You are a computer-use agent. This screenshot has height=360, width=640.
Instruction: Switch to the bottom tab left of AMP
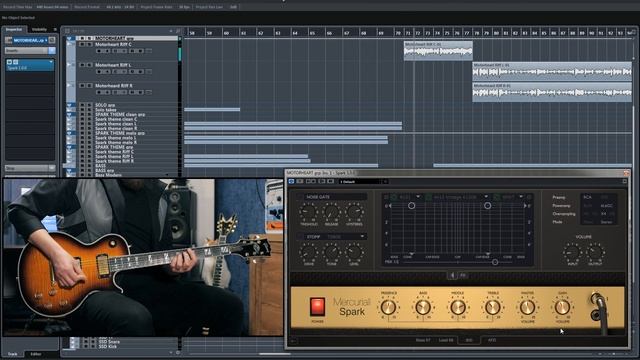pos(469,340)
